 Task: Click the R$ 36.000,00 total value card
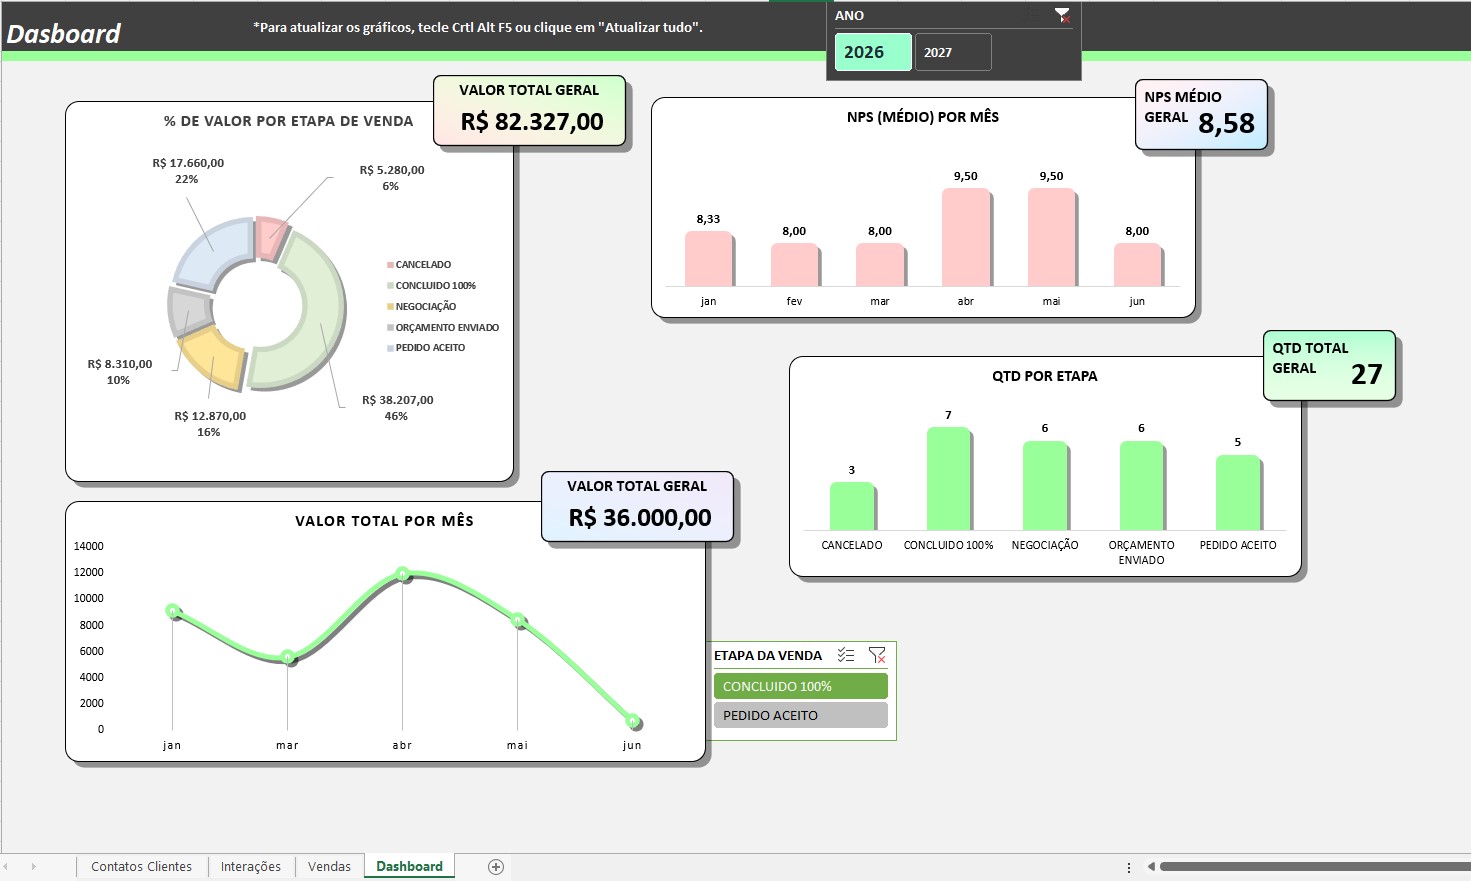[638, 507]
